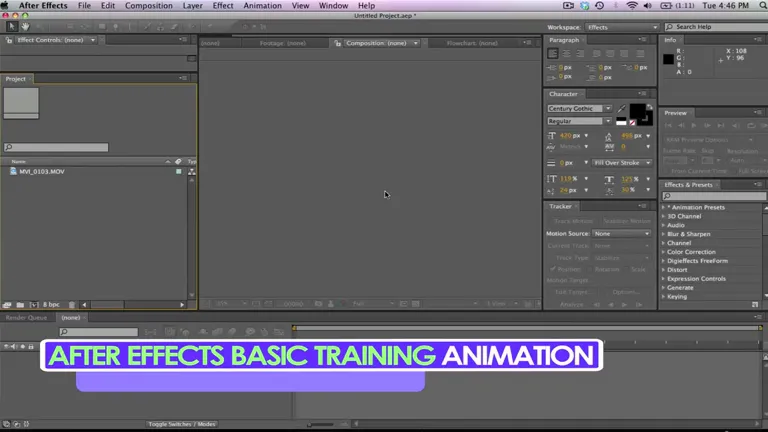Create a new composition from Project panel
768x432 pixels.
[34, 305]
